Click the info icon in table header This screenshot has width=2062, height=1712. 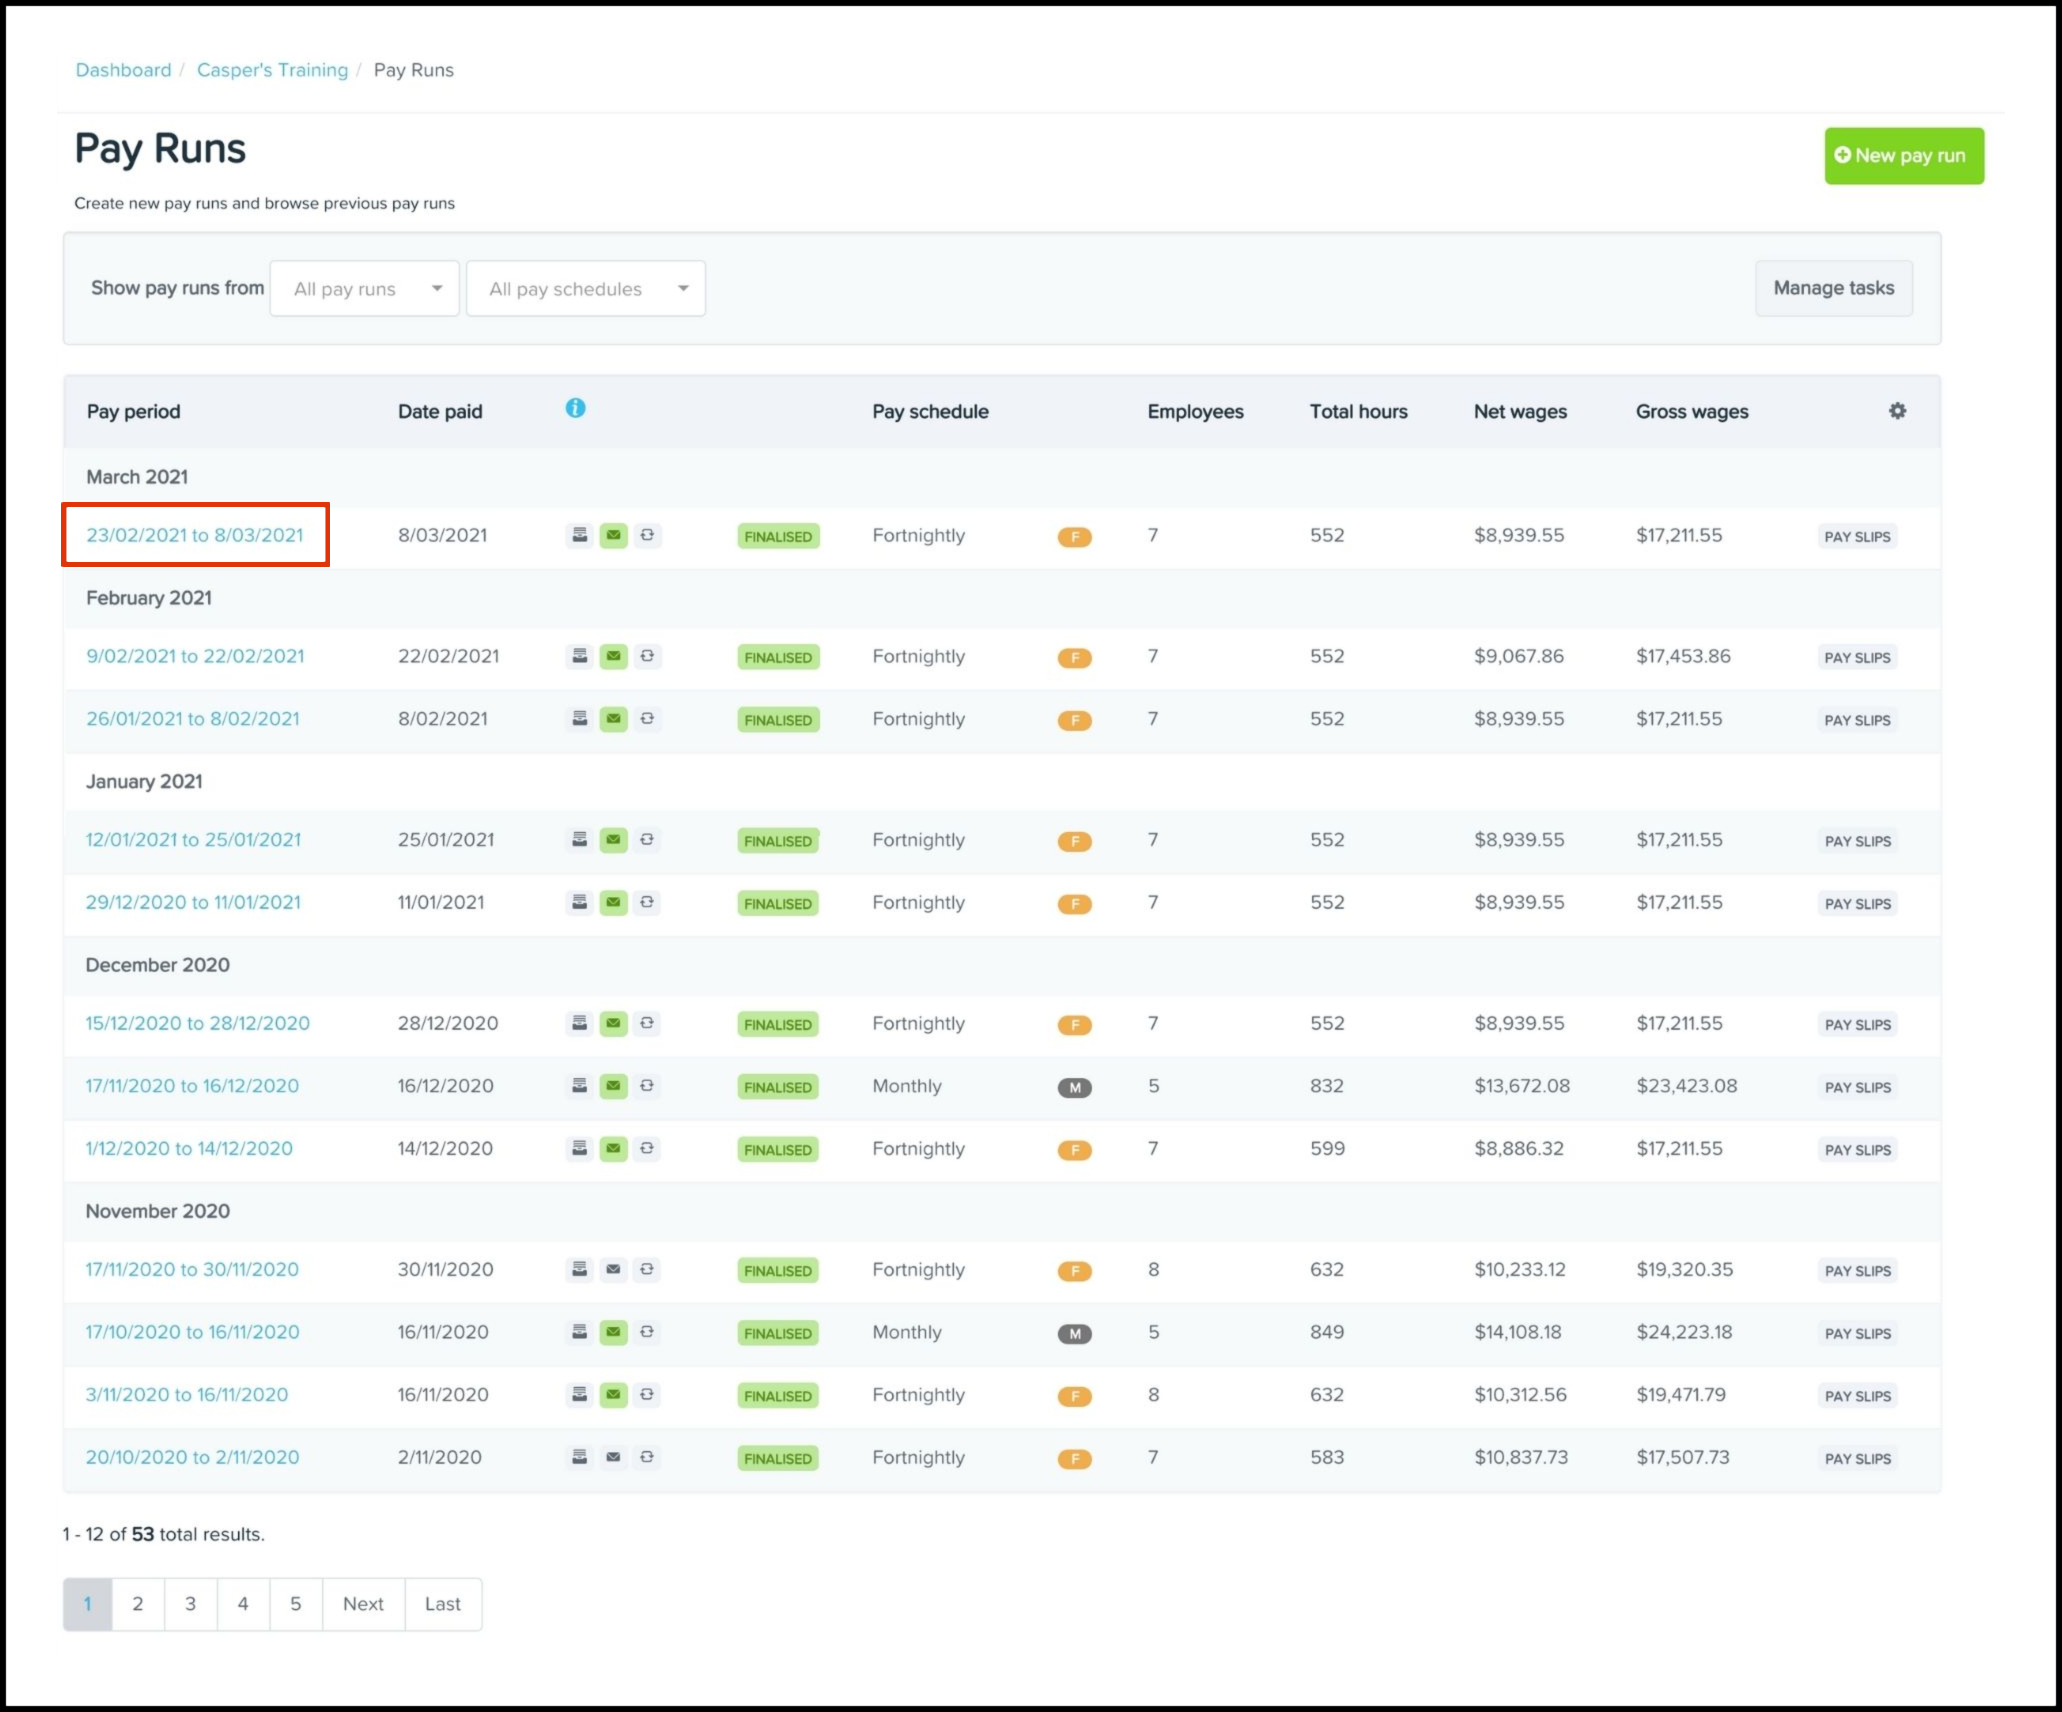tap(575, 408)
